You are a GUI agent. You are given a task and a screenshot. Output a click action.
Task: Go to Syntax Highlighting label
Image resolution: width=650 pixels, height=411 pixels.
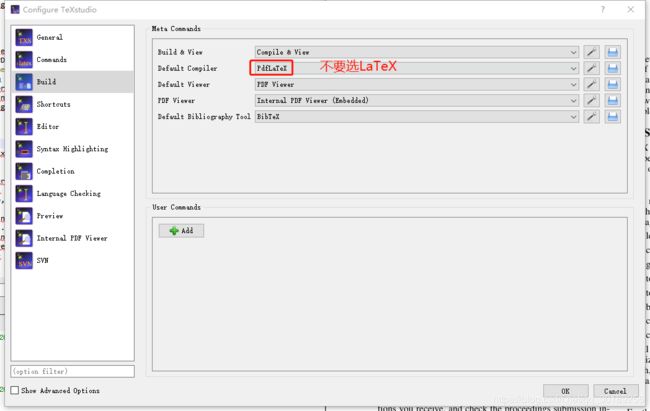pos(72,149)
